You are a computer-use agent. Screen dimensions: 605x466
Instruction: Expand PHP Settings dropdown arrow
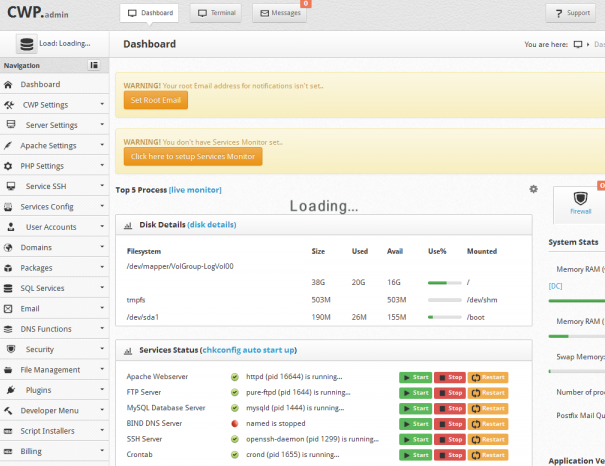tap(102, 165)
